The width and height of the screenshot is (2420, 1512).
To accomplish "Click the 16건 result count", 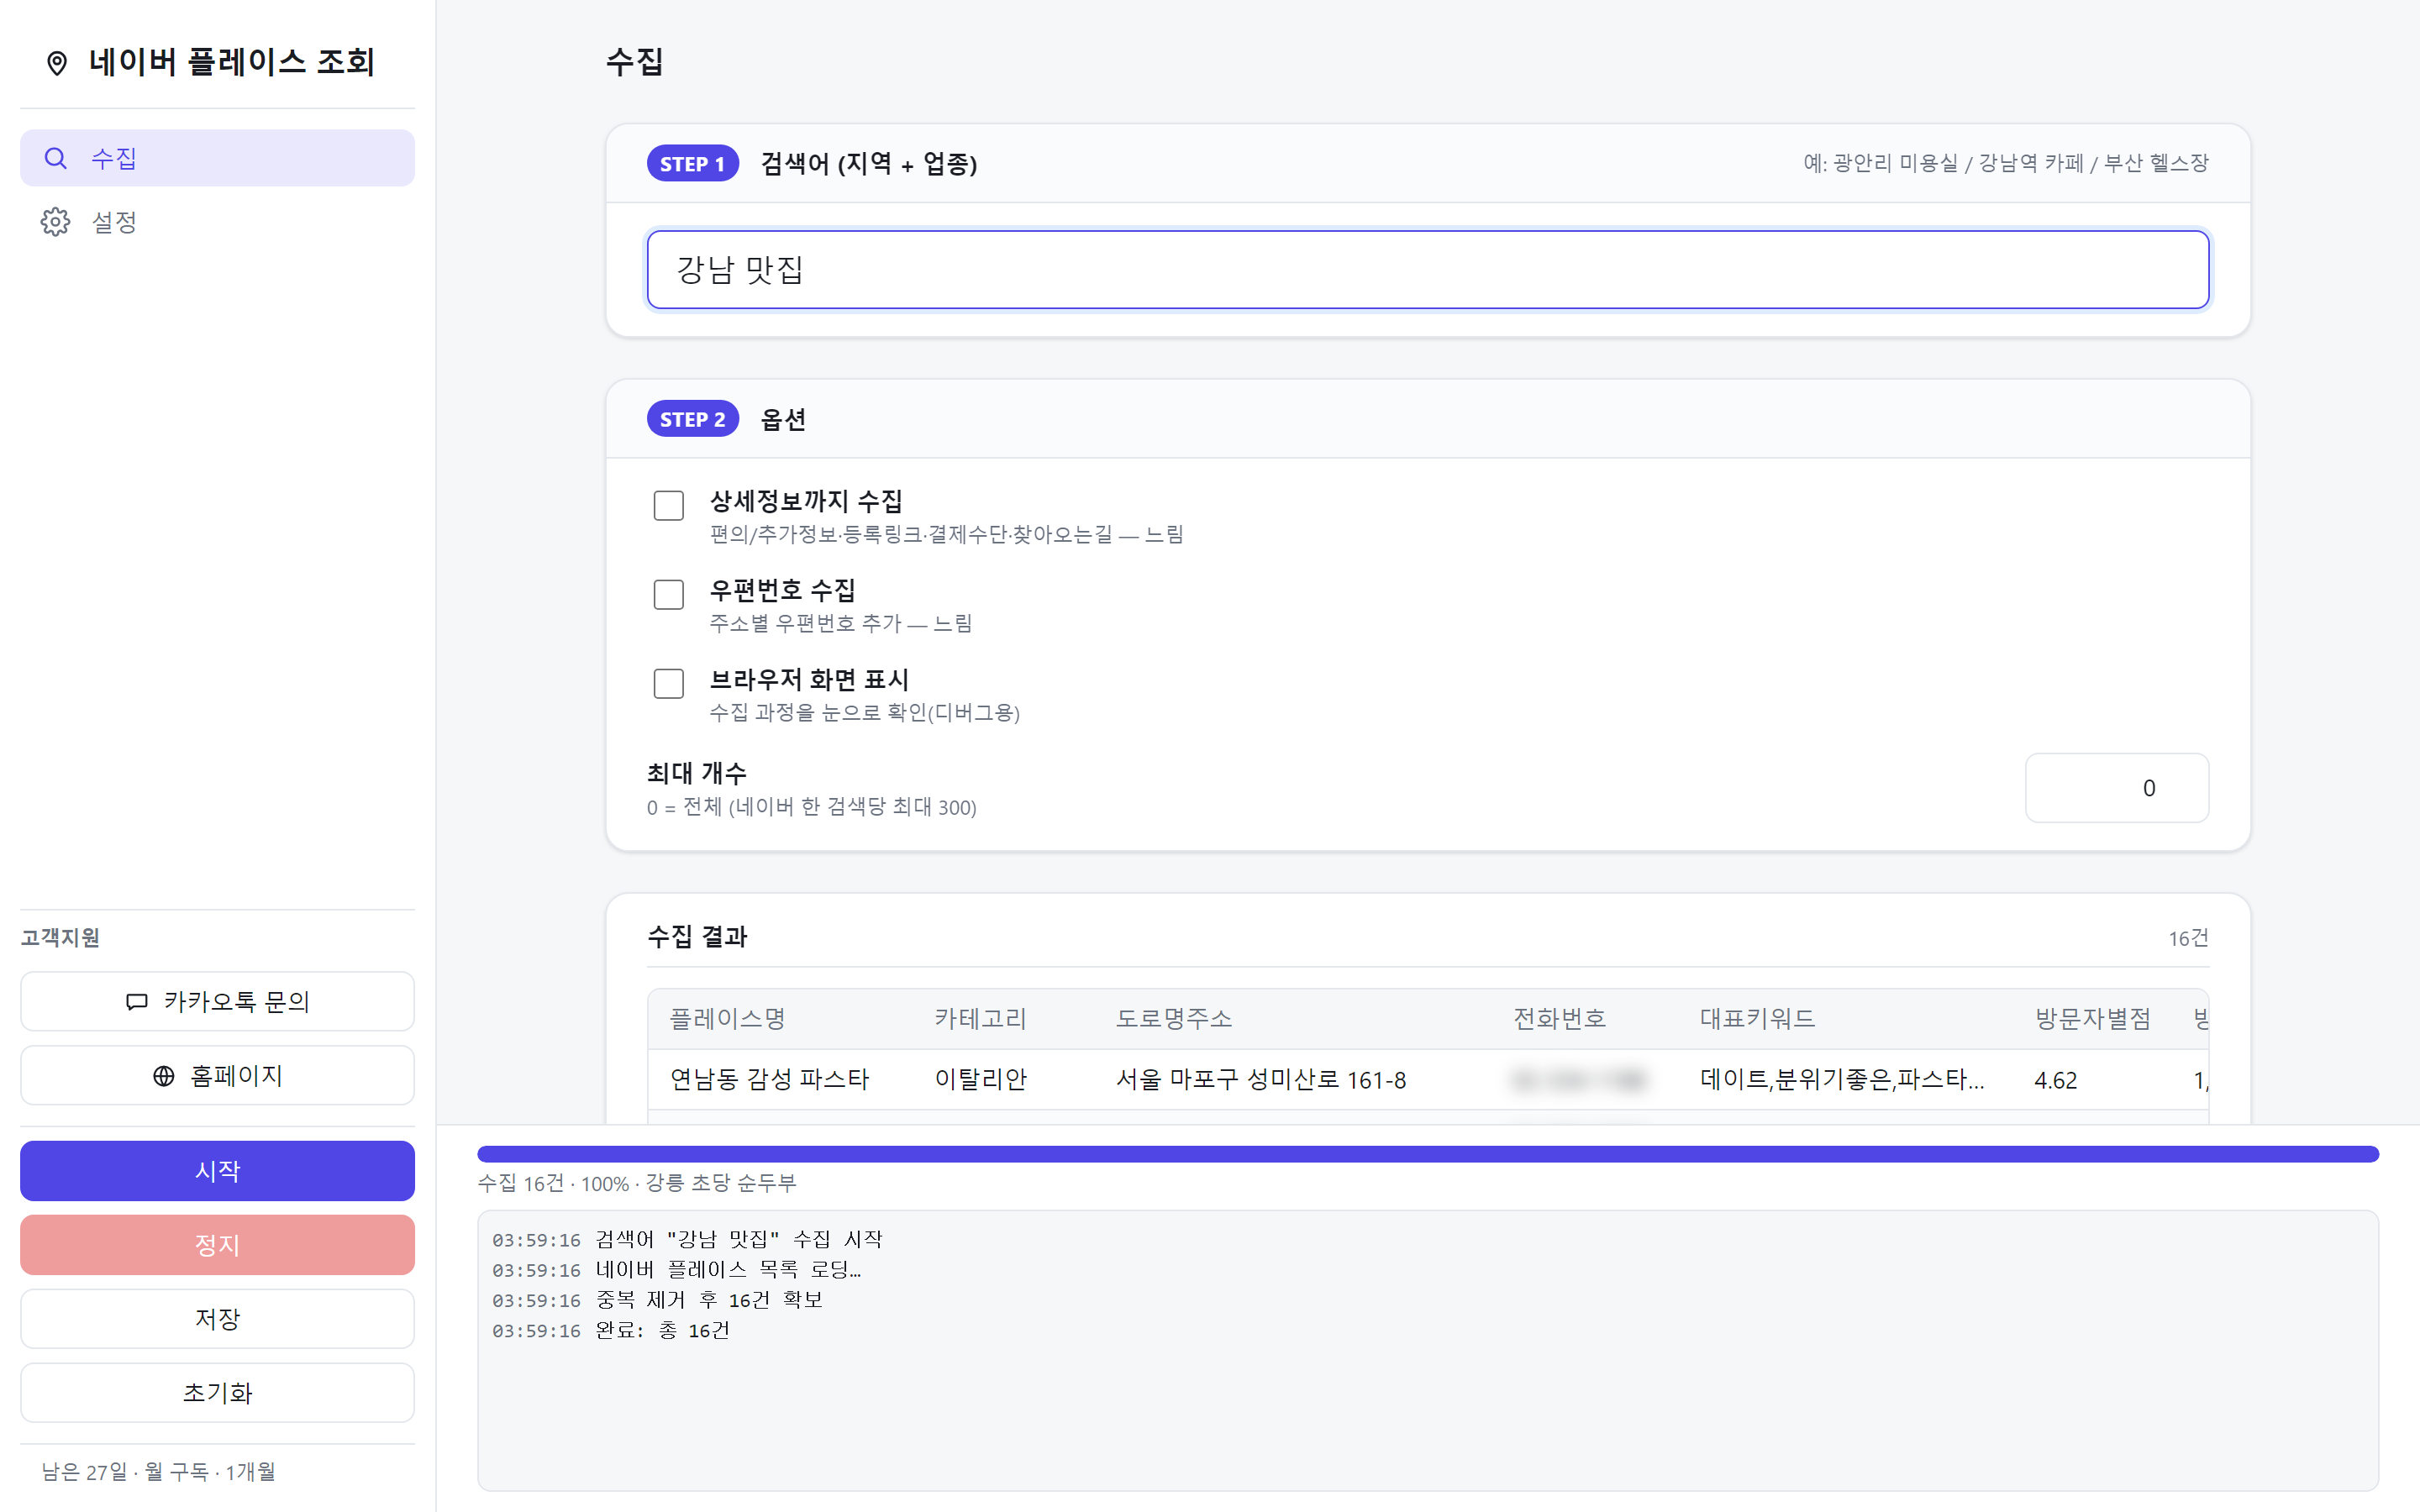I will click(2188, 938).
